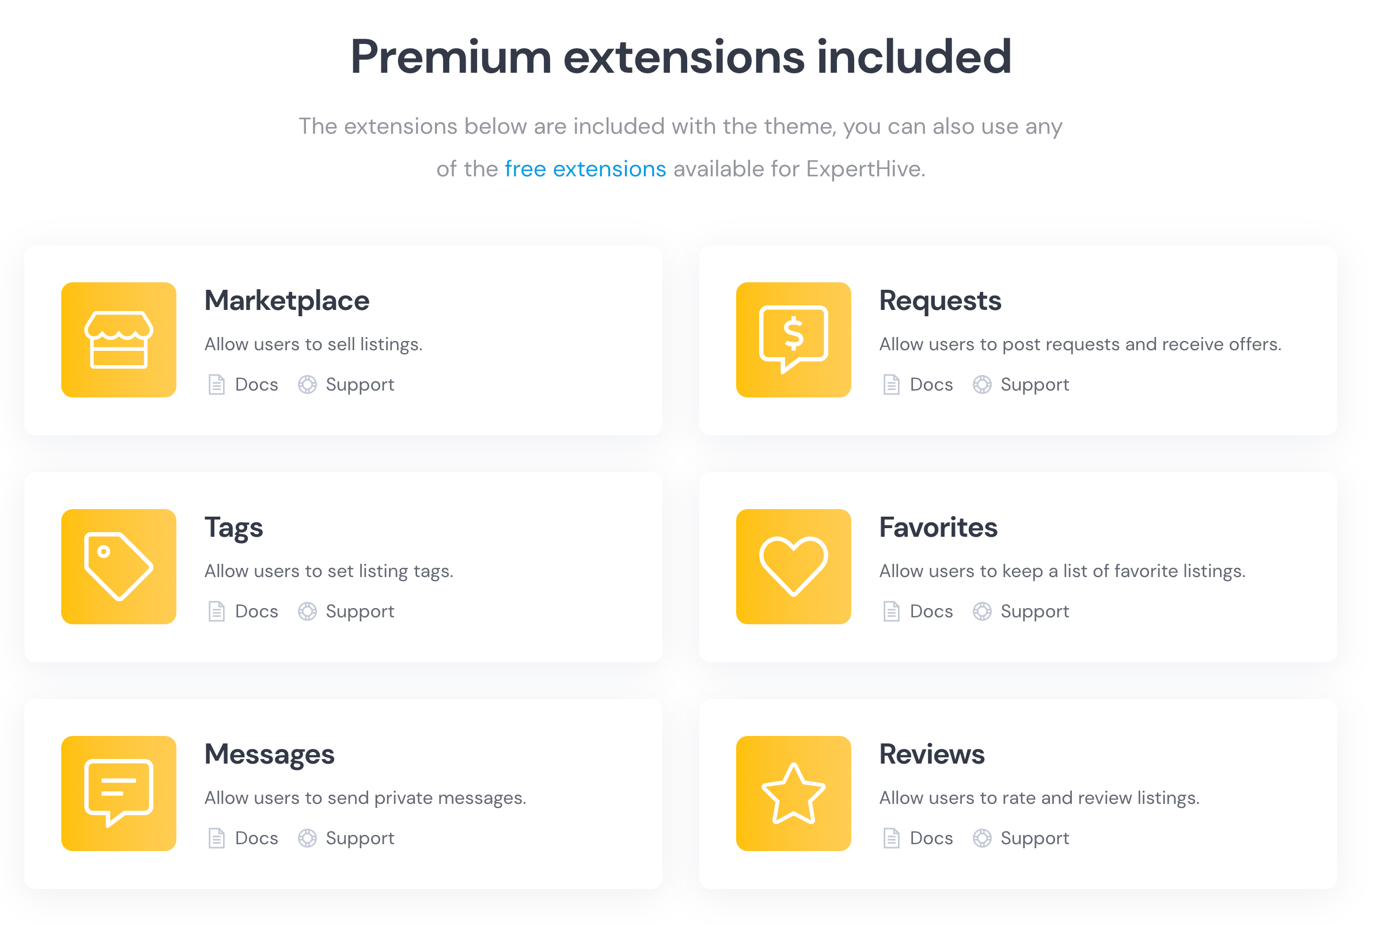This screenshot has width=1379, height=925.
Task: Open the free extensions link
Action: 585,169
